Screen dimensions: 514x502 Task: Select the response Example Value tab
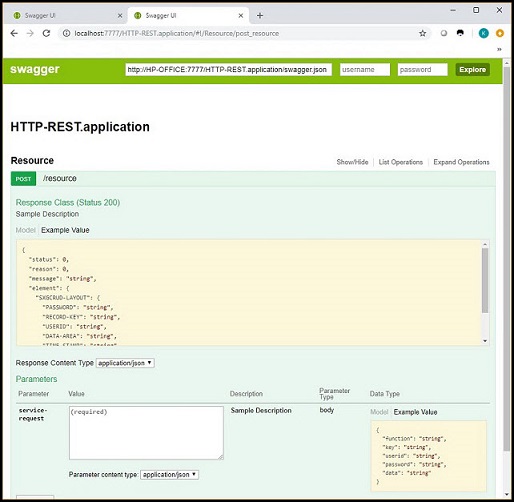[65, 230]
